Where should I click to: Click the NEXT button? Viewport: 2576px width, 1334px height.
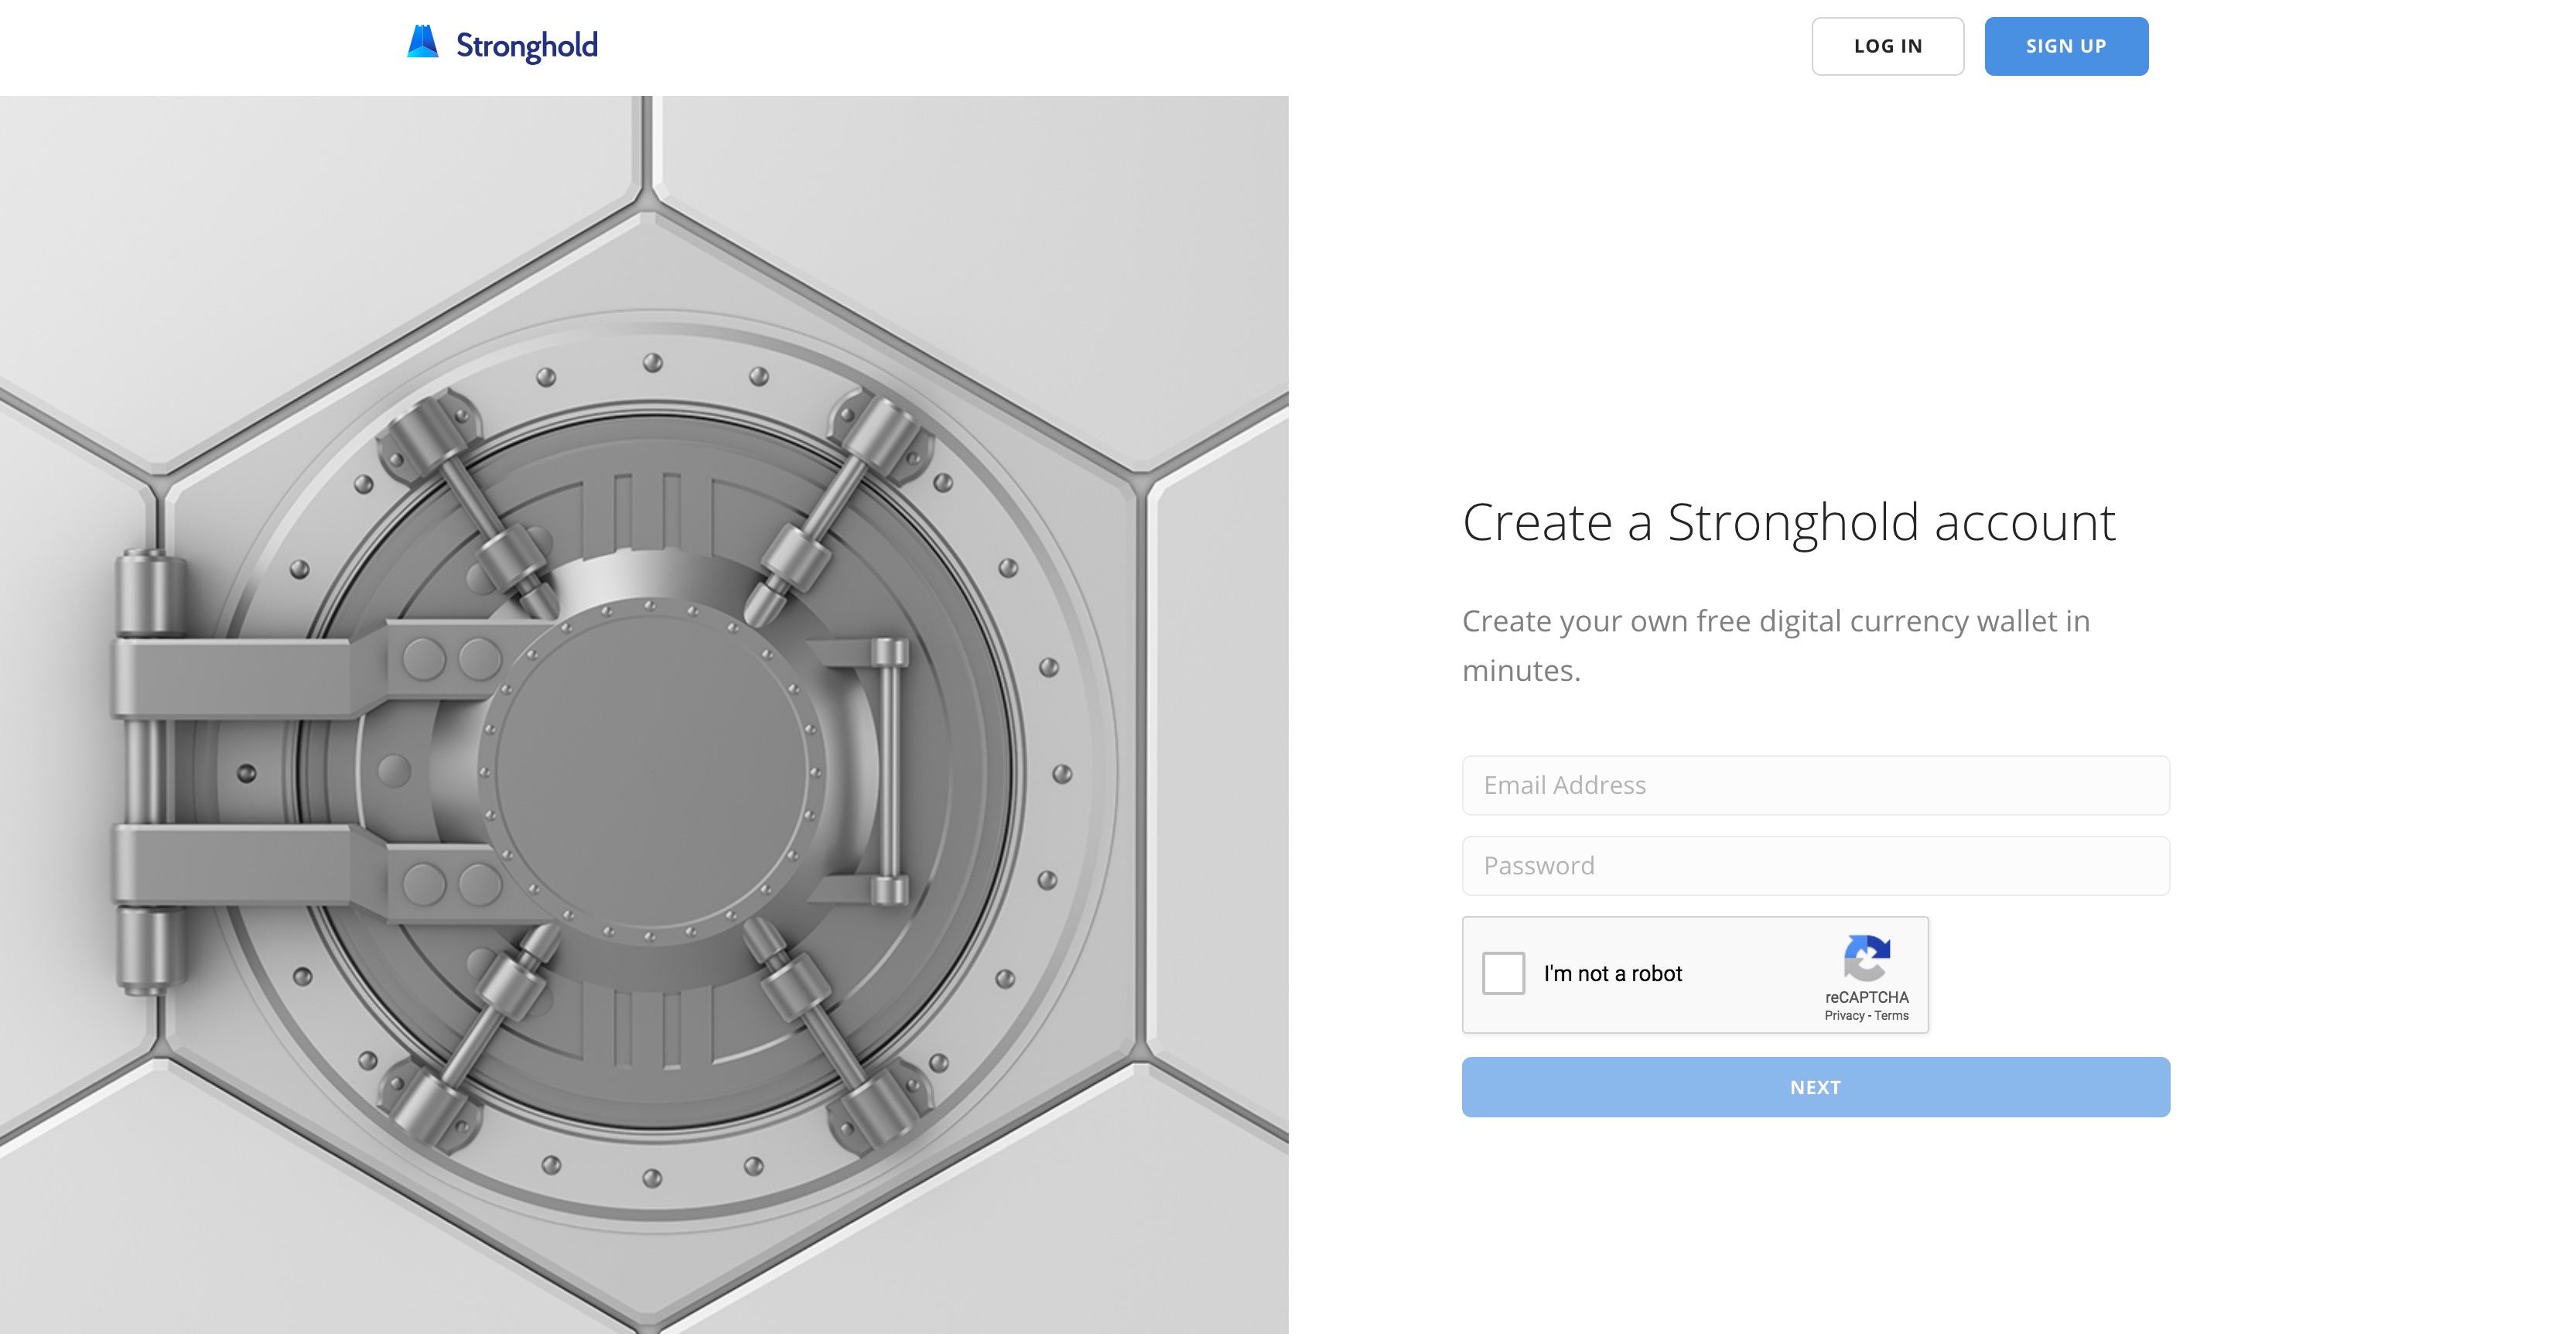coord(1816,1087)
